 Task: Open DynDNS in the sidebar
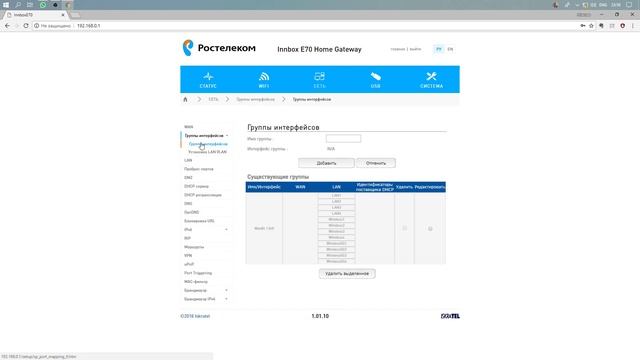191,212
